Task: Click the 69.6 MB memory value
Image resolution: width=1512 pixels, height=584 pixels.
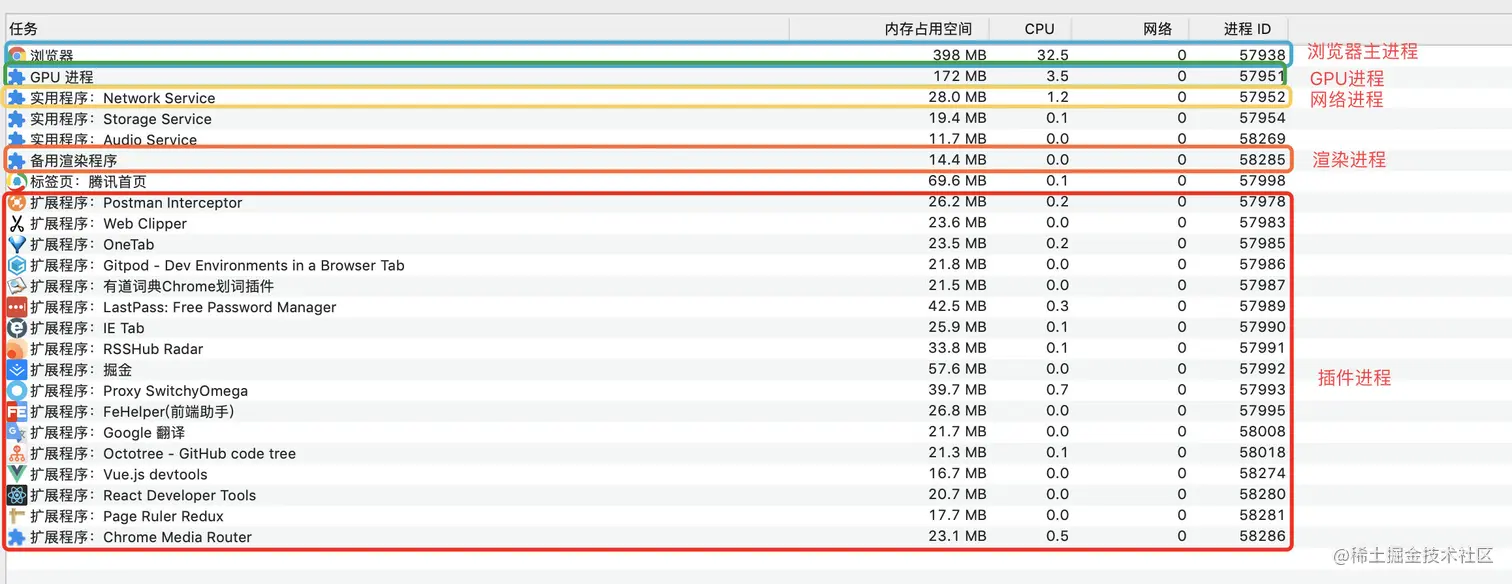Action: [957, 182]
